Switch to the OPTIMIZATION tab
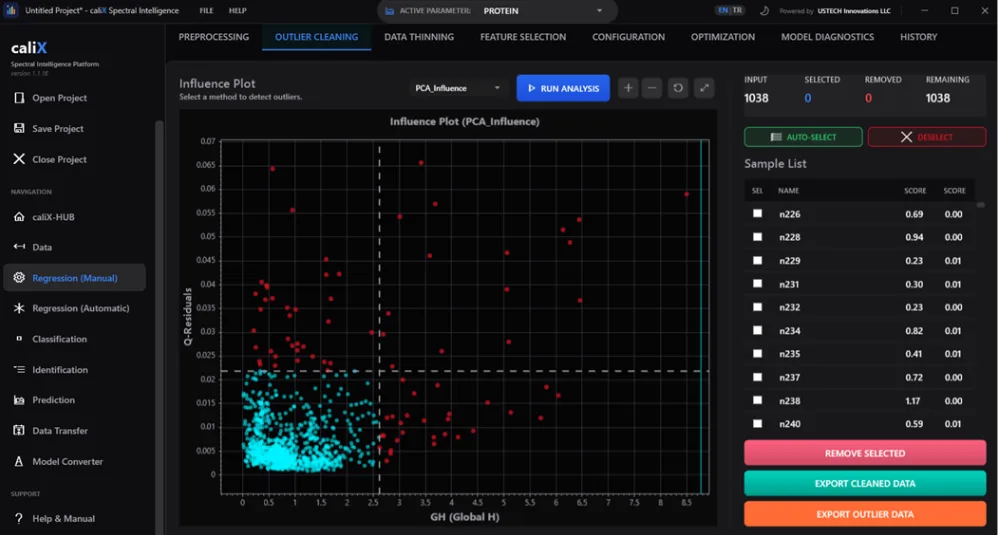Screen dimensions: 998x535 (x=722, y=37)
